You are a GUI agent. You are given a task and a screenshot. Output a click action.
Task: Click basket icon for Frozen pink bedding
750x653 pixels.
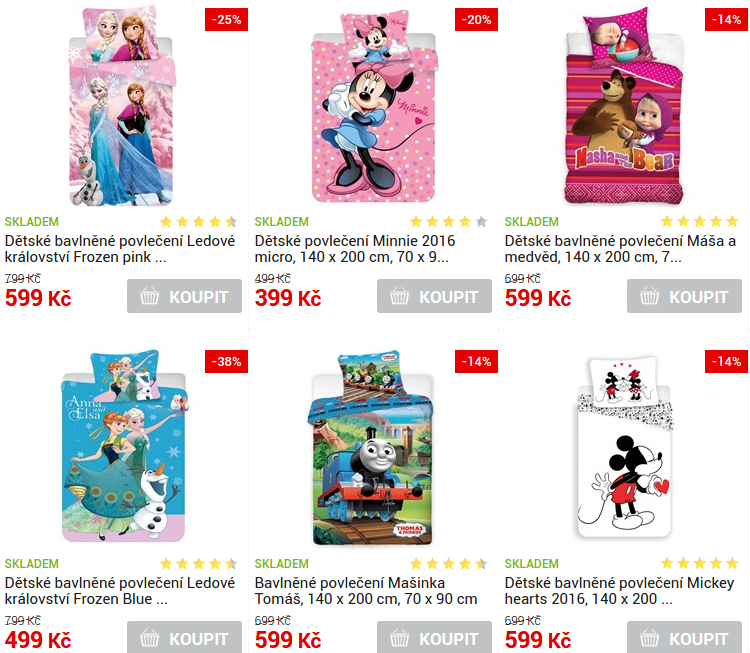pos(150,296)
